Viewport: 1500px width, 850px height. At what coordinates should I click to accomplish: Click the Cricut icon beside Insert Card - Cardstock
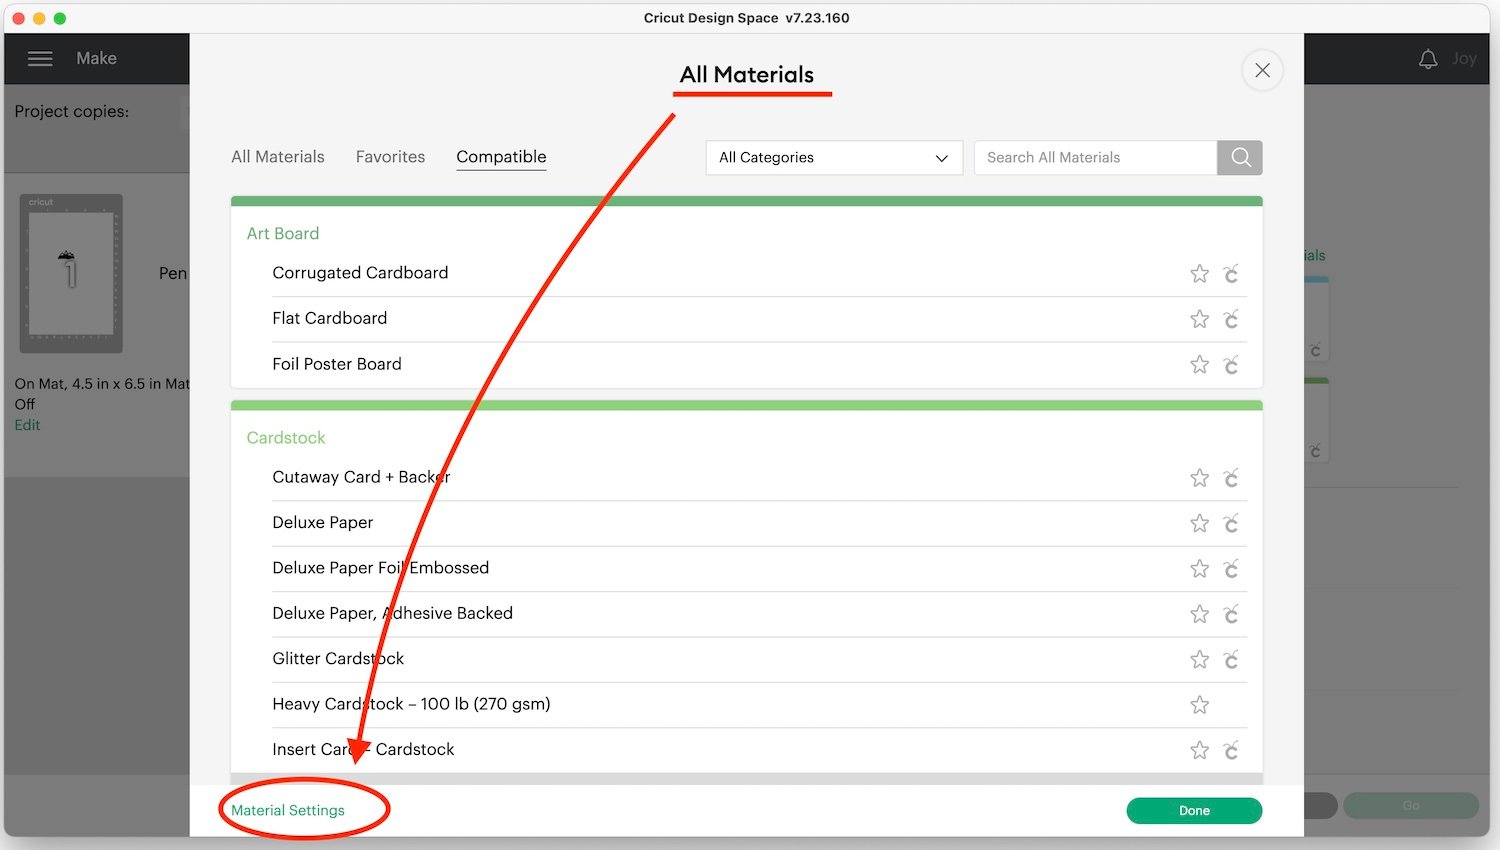1231,751
